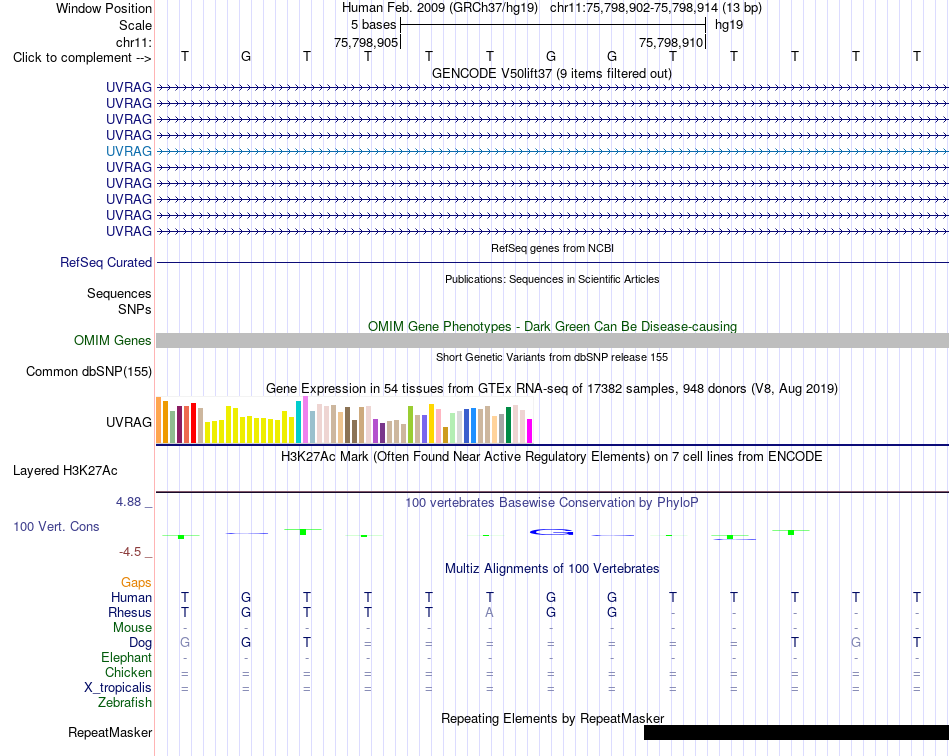Click UVRAG label beside the expression bar chart
Image resolution: width=950 pixels, height=756 pixels.
pos(128,422)
